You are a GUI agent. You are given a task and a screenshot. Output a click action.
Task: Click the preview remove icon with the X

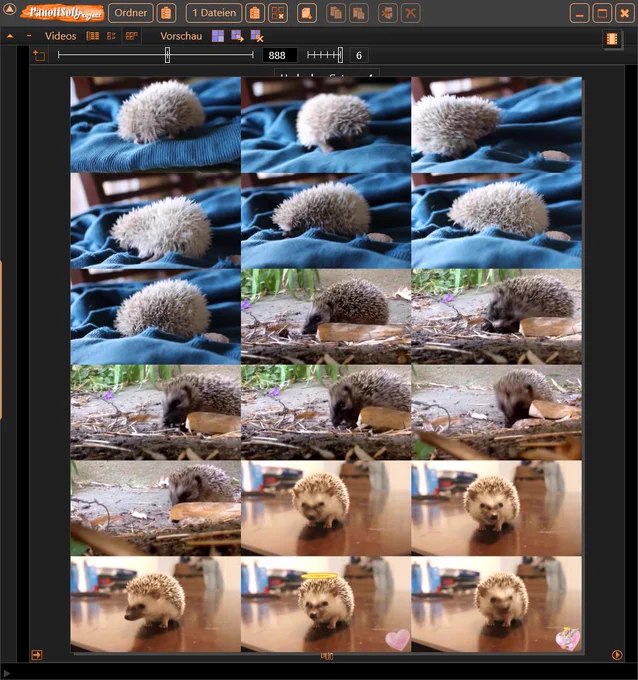257,36
